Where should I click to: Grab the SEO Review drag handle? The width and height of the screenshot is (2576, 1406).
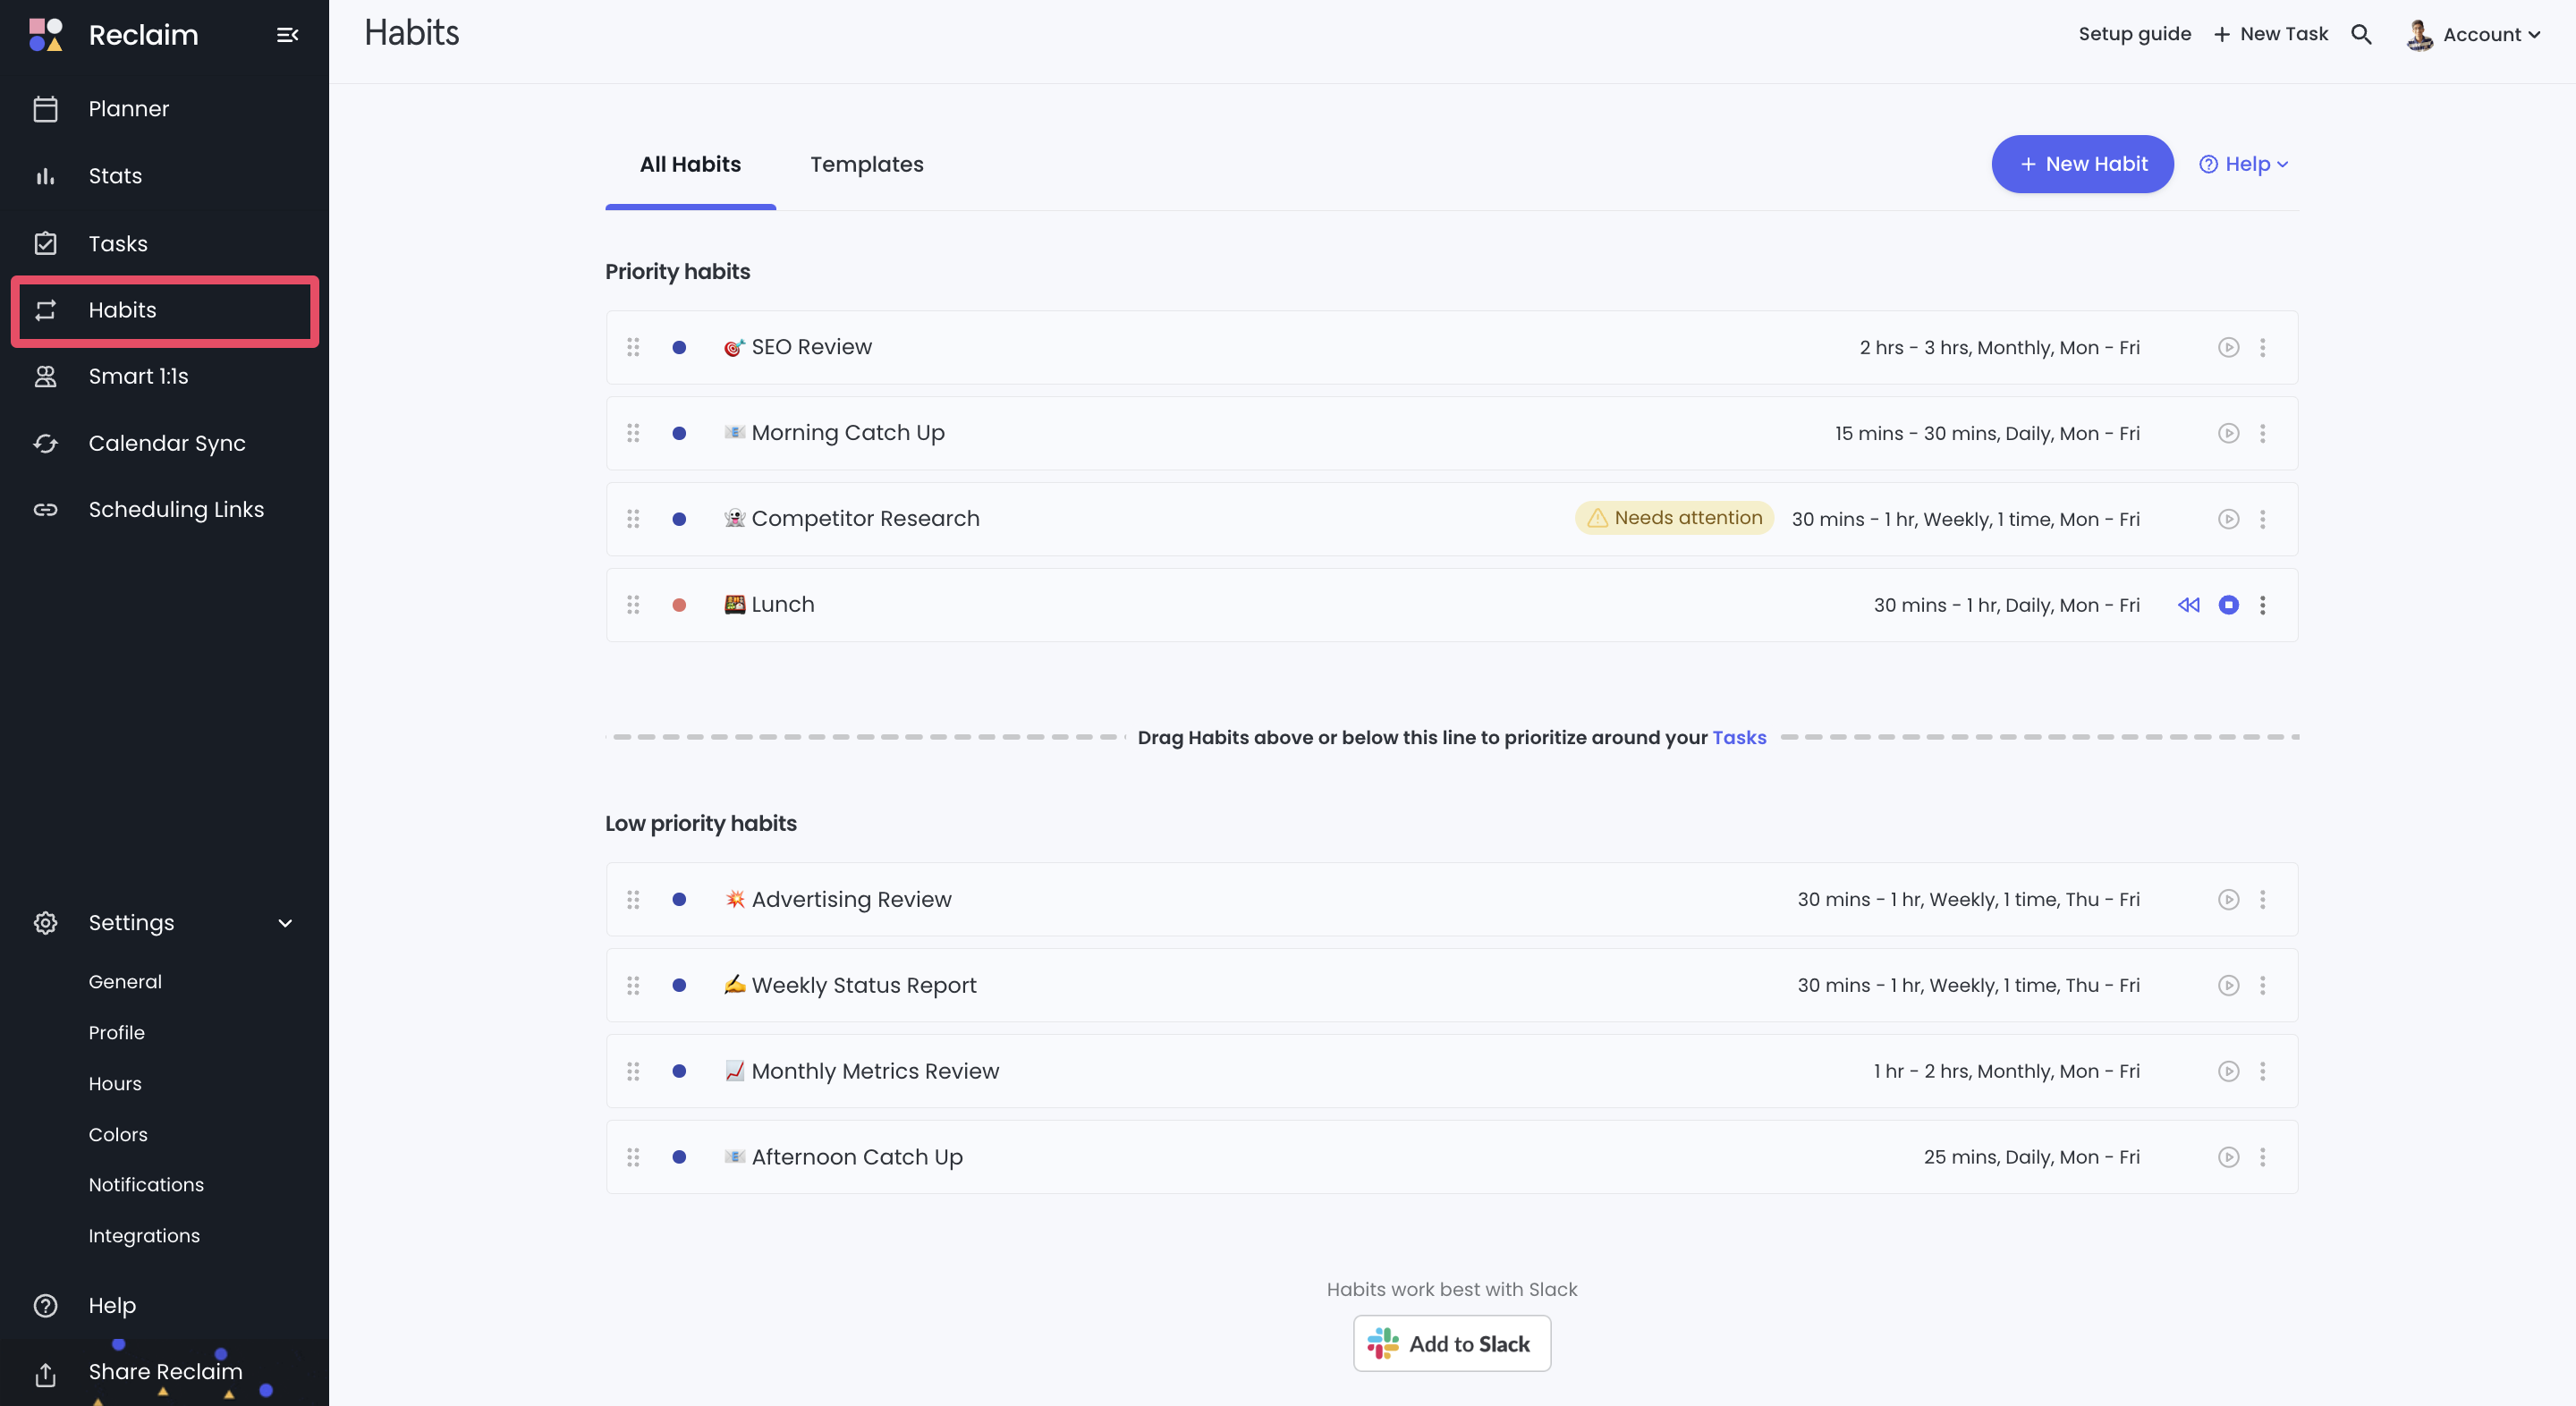[x=633, y=347]
